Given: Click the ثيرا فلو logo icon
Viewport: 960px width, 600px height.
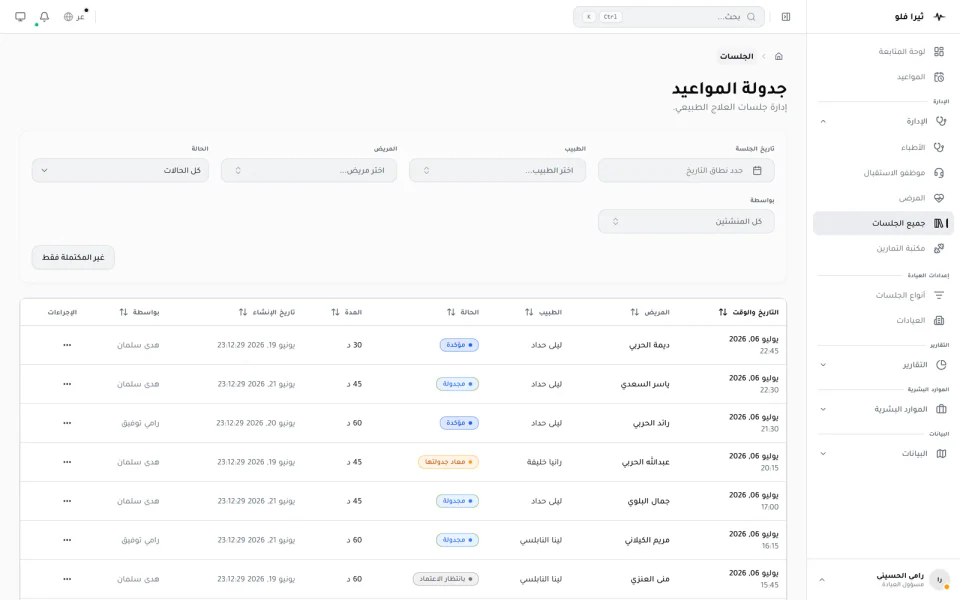Looking at the screenshot, I should pyautogui.click(x=939, y=17).
